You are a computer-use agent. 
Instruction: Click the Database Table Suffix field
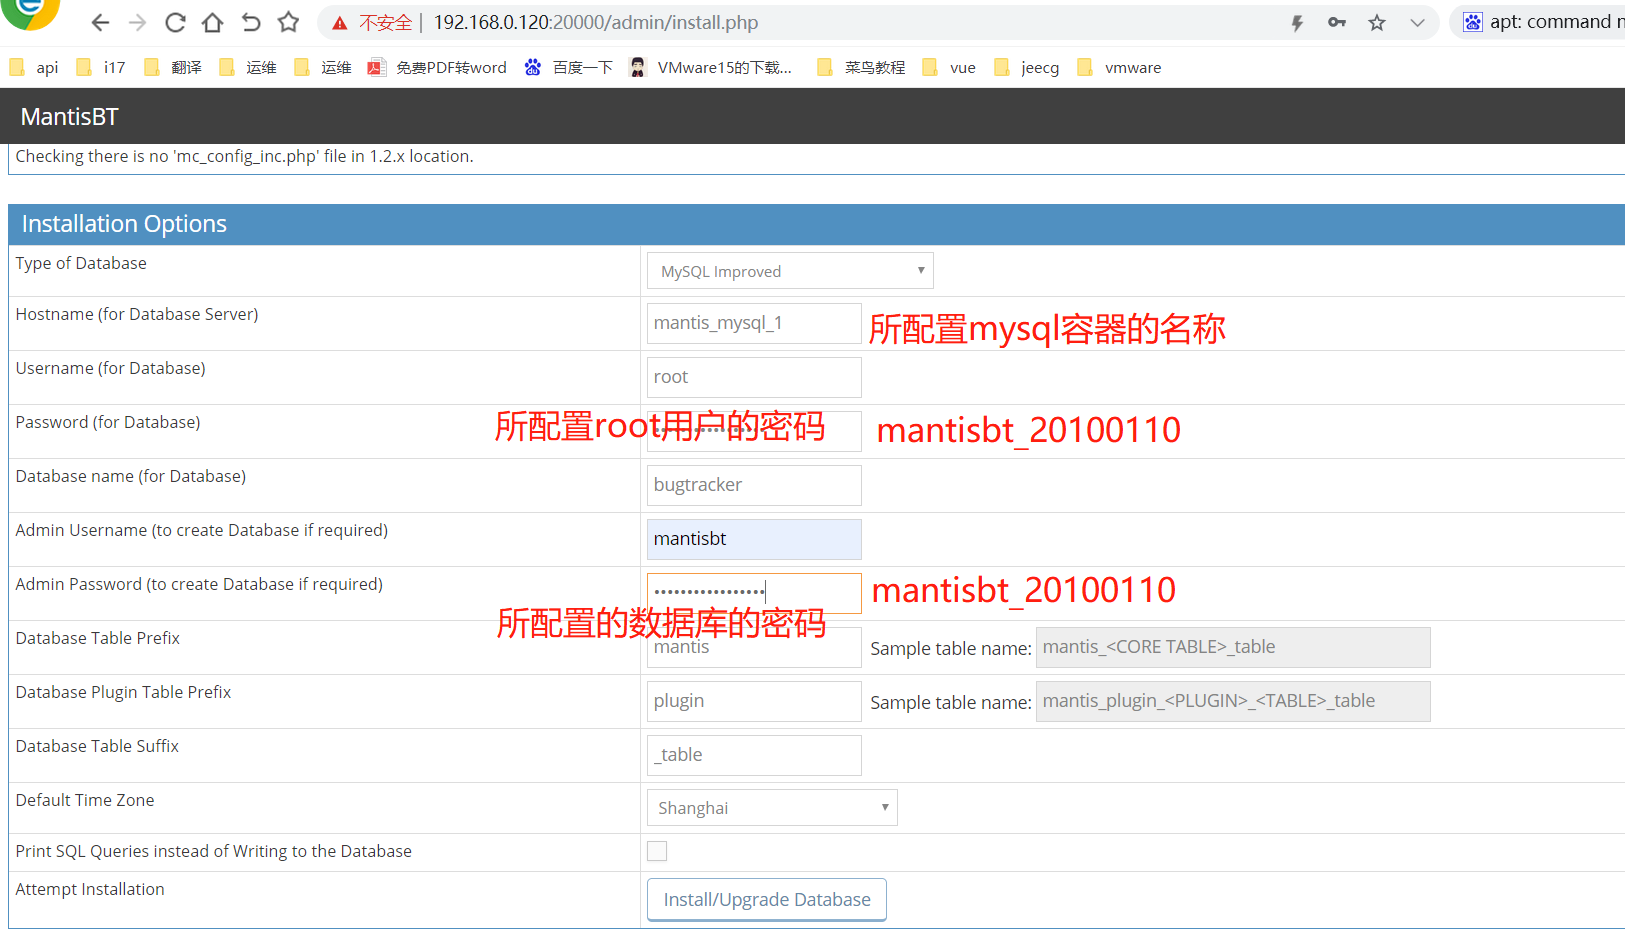(754, 755)
